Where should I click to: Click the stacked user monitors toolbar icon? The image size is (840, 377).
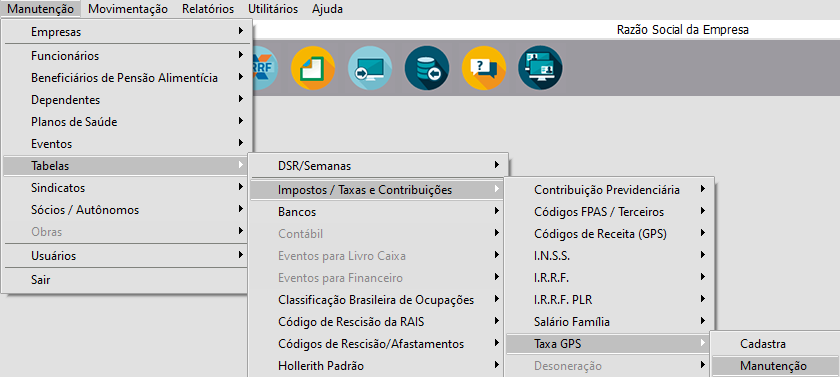(541, 68)
